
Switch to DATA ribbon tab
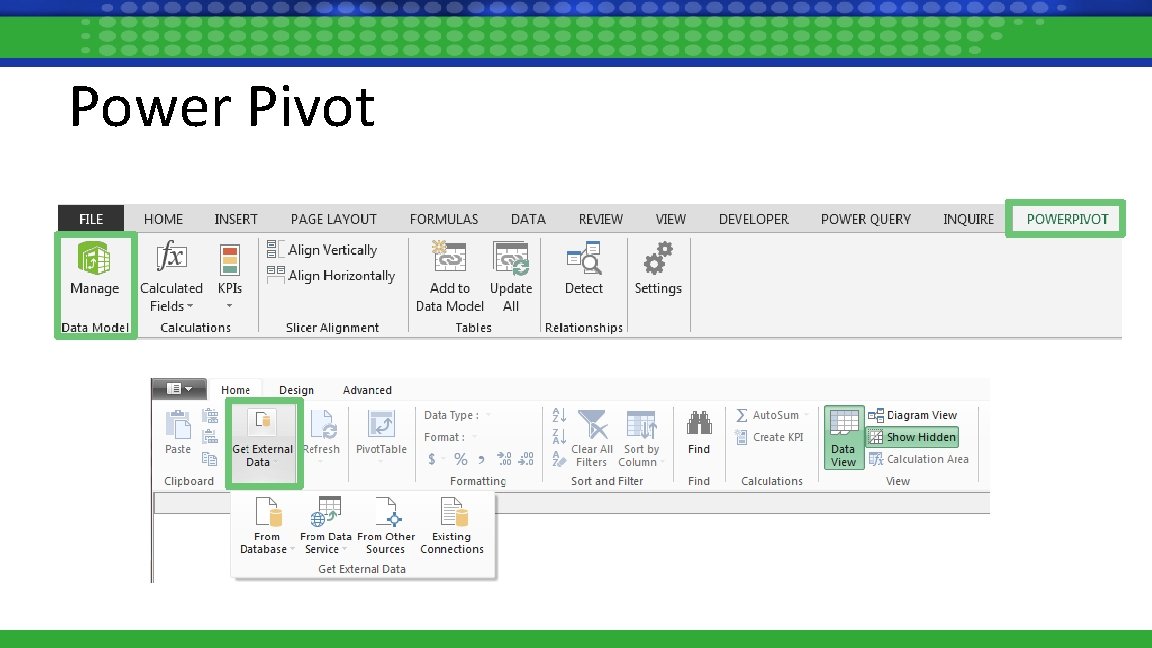528,219
